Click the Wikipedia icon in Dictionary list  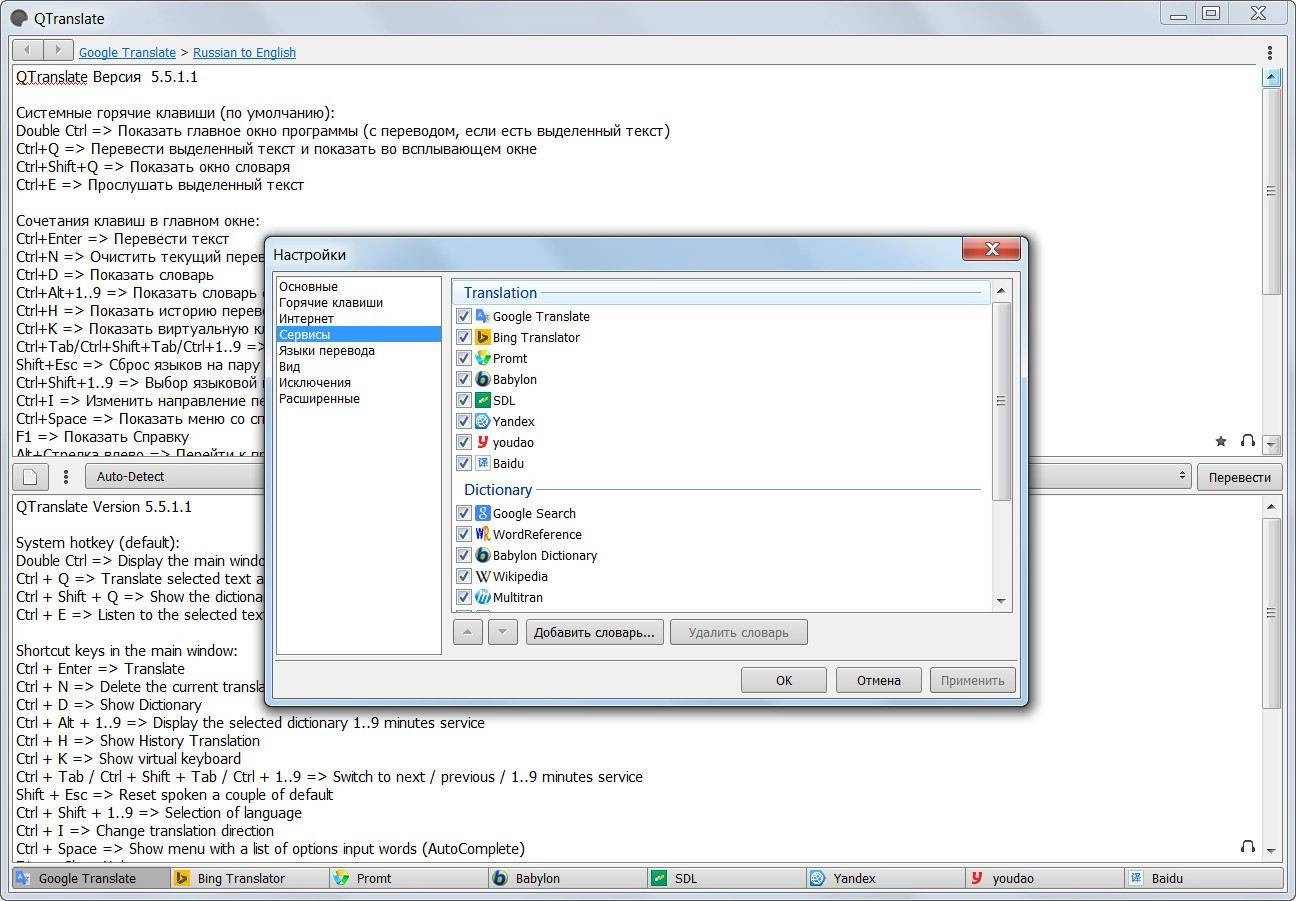(x=482, y=576)
